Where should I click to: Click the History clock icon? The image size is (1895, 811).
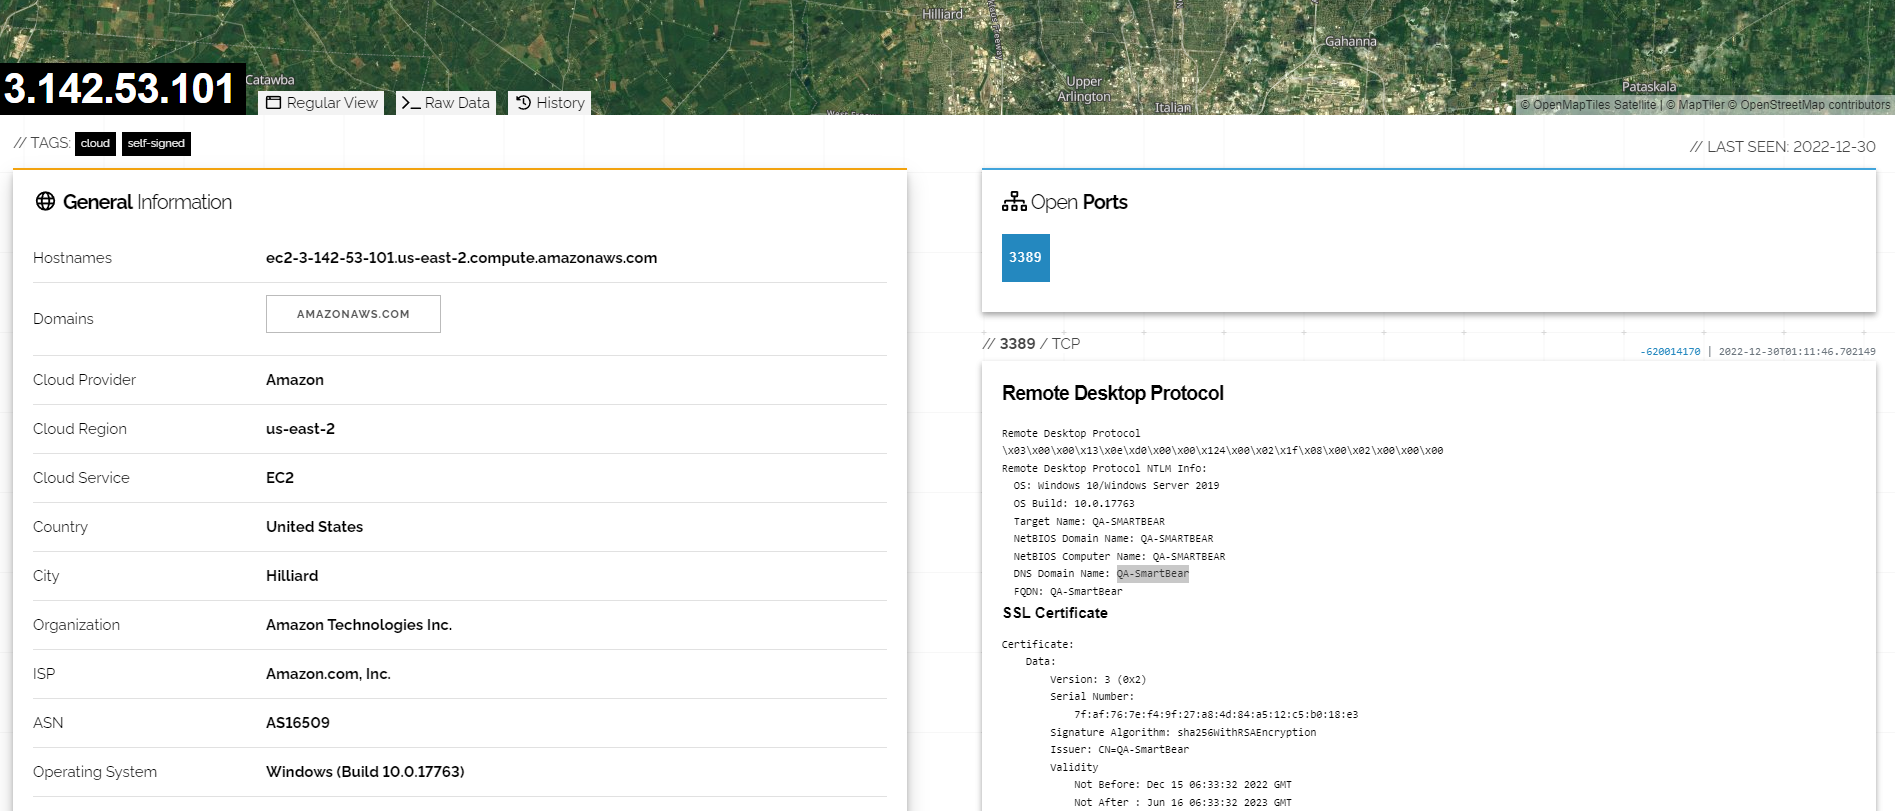[523, 103]
